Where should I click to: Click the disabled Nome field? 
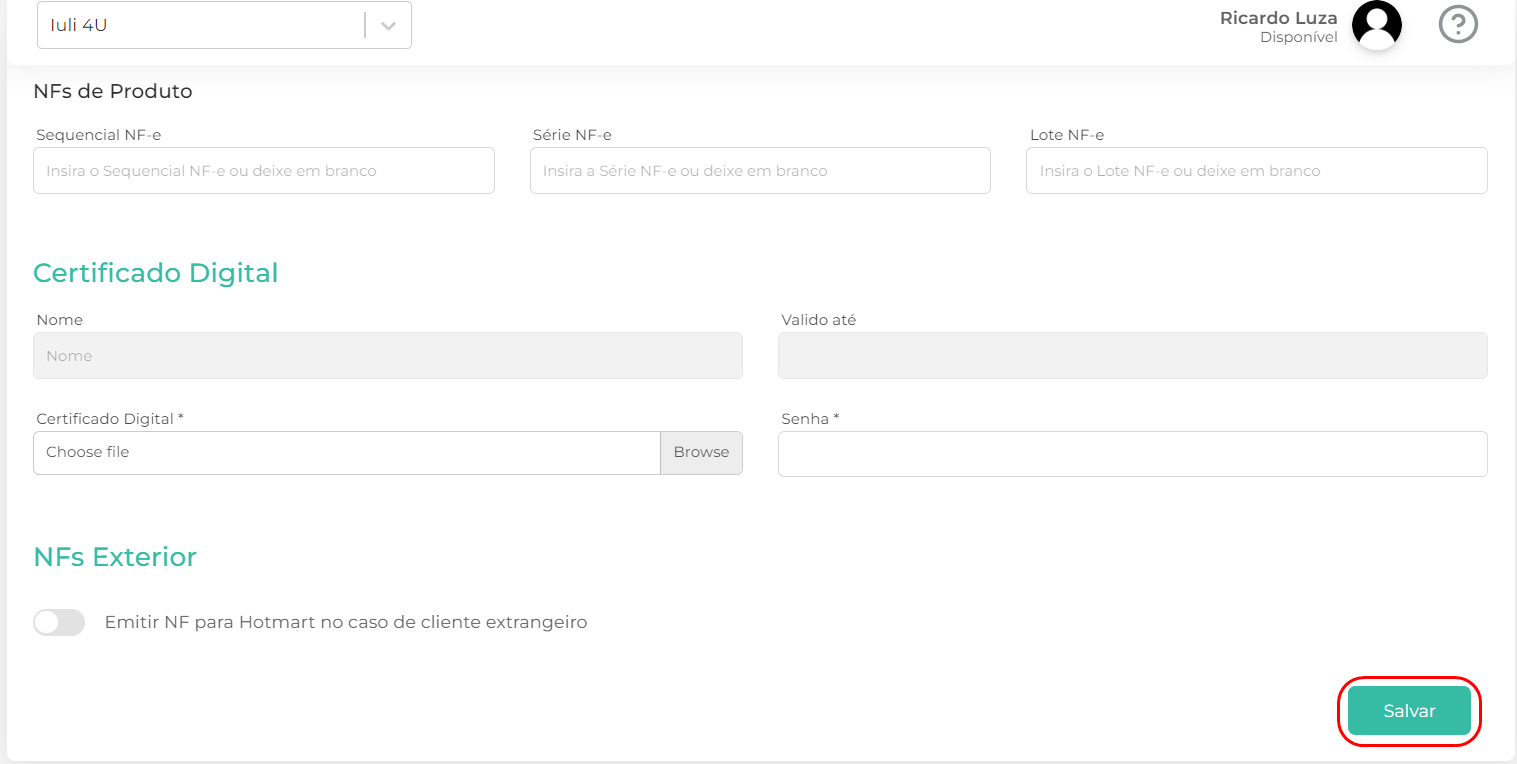tap(387, 356)
